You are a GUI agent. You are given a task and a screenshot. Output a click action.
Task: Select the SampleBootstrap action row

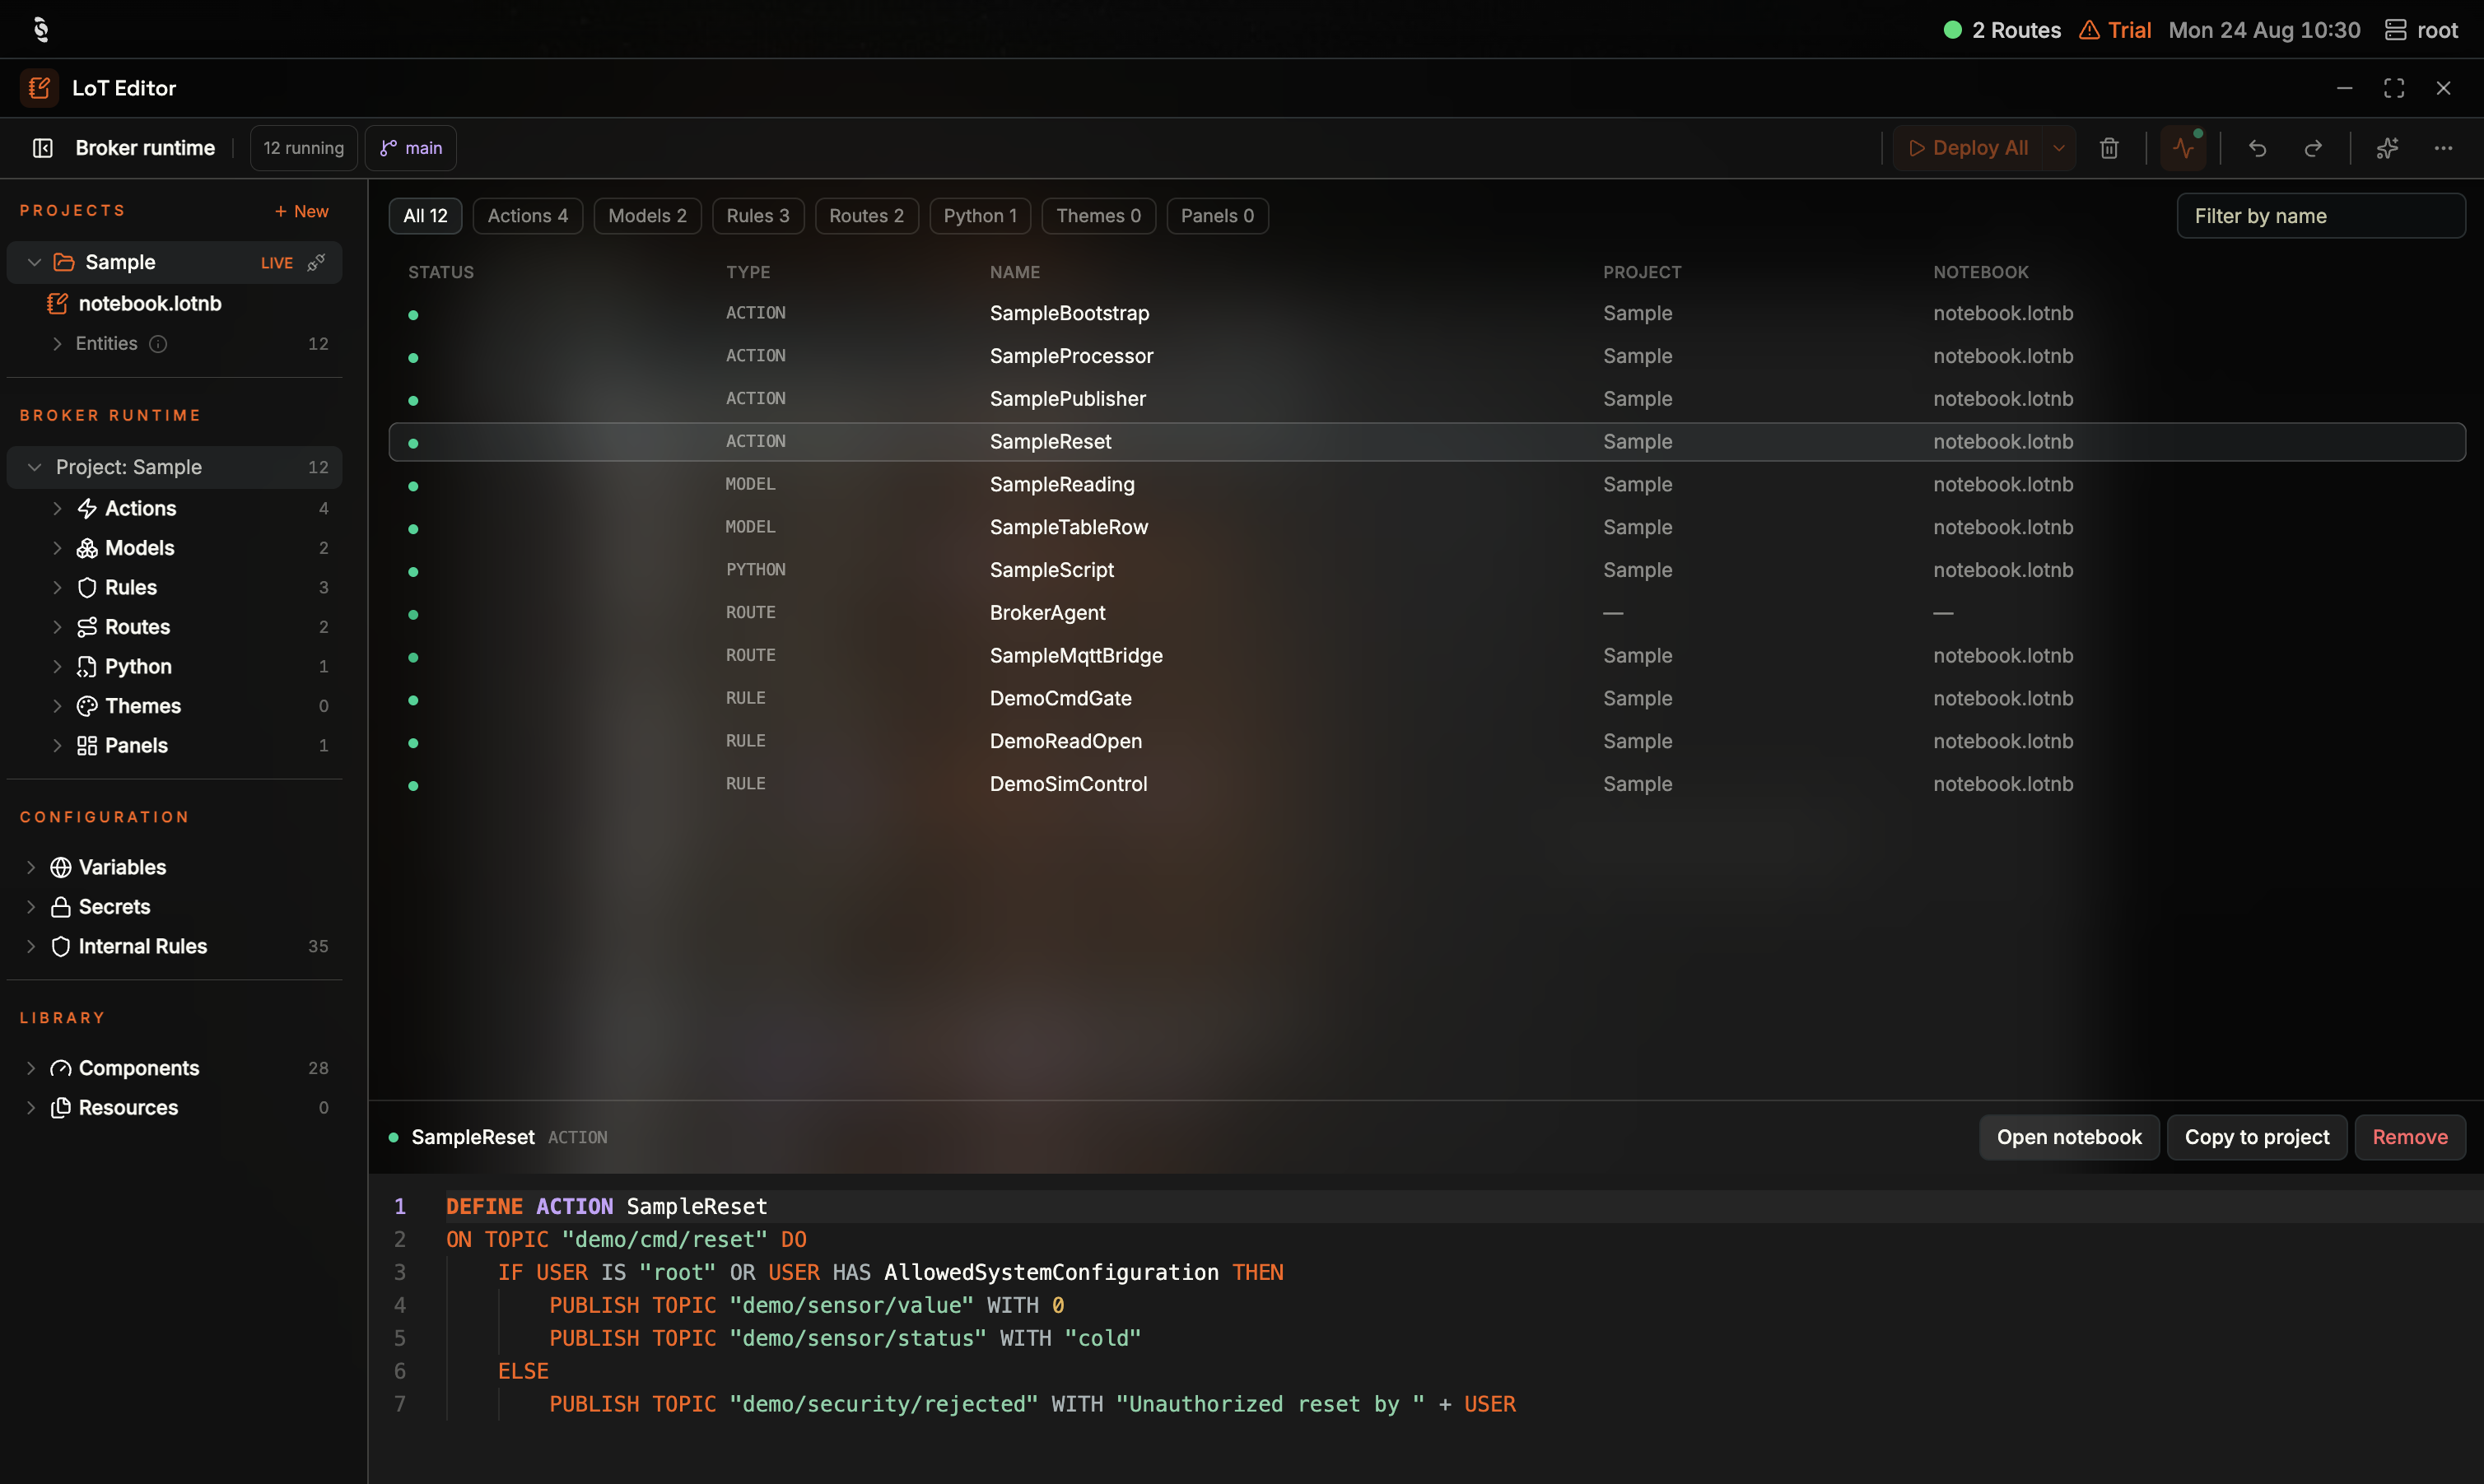(1427, 313)
